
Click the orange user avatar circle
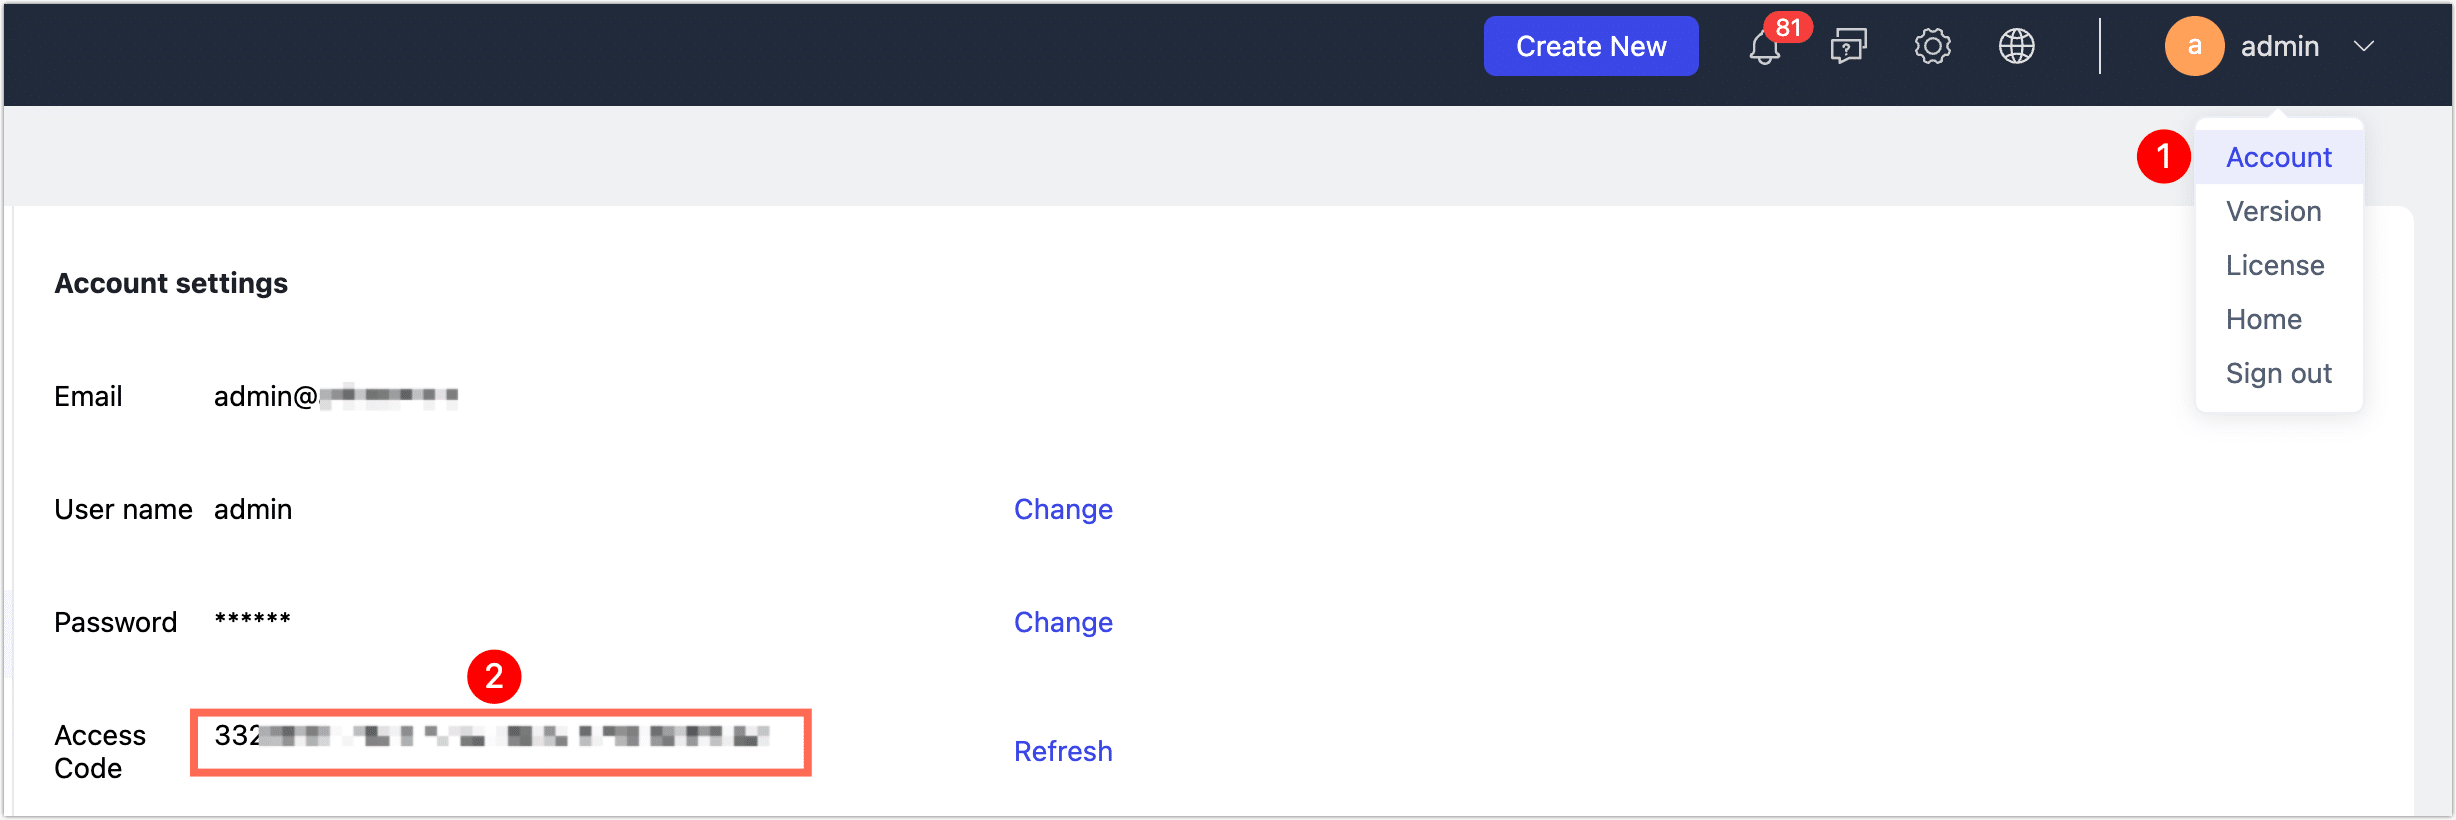[2194, 46]
